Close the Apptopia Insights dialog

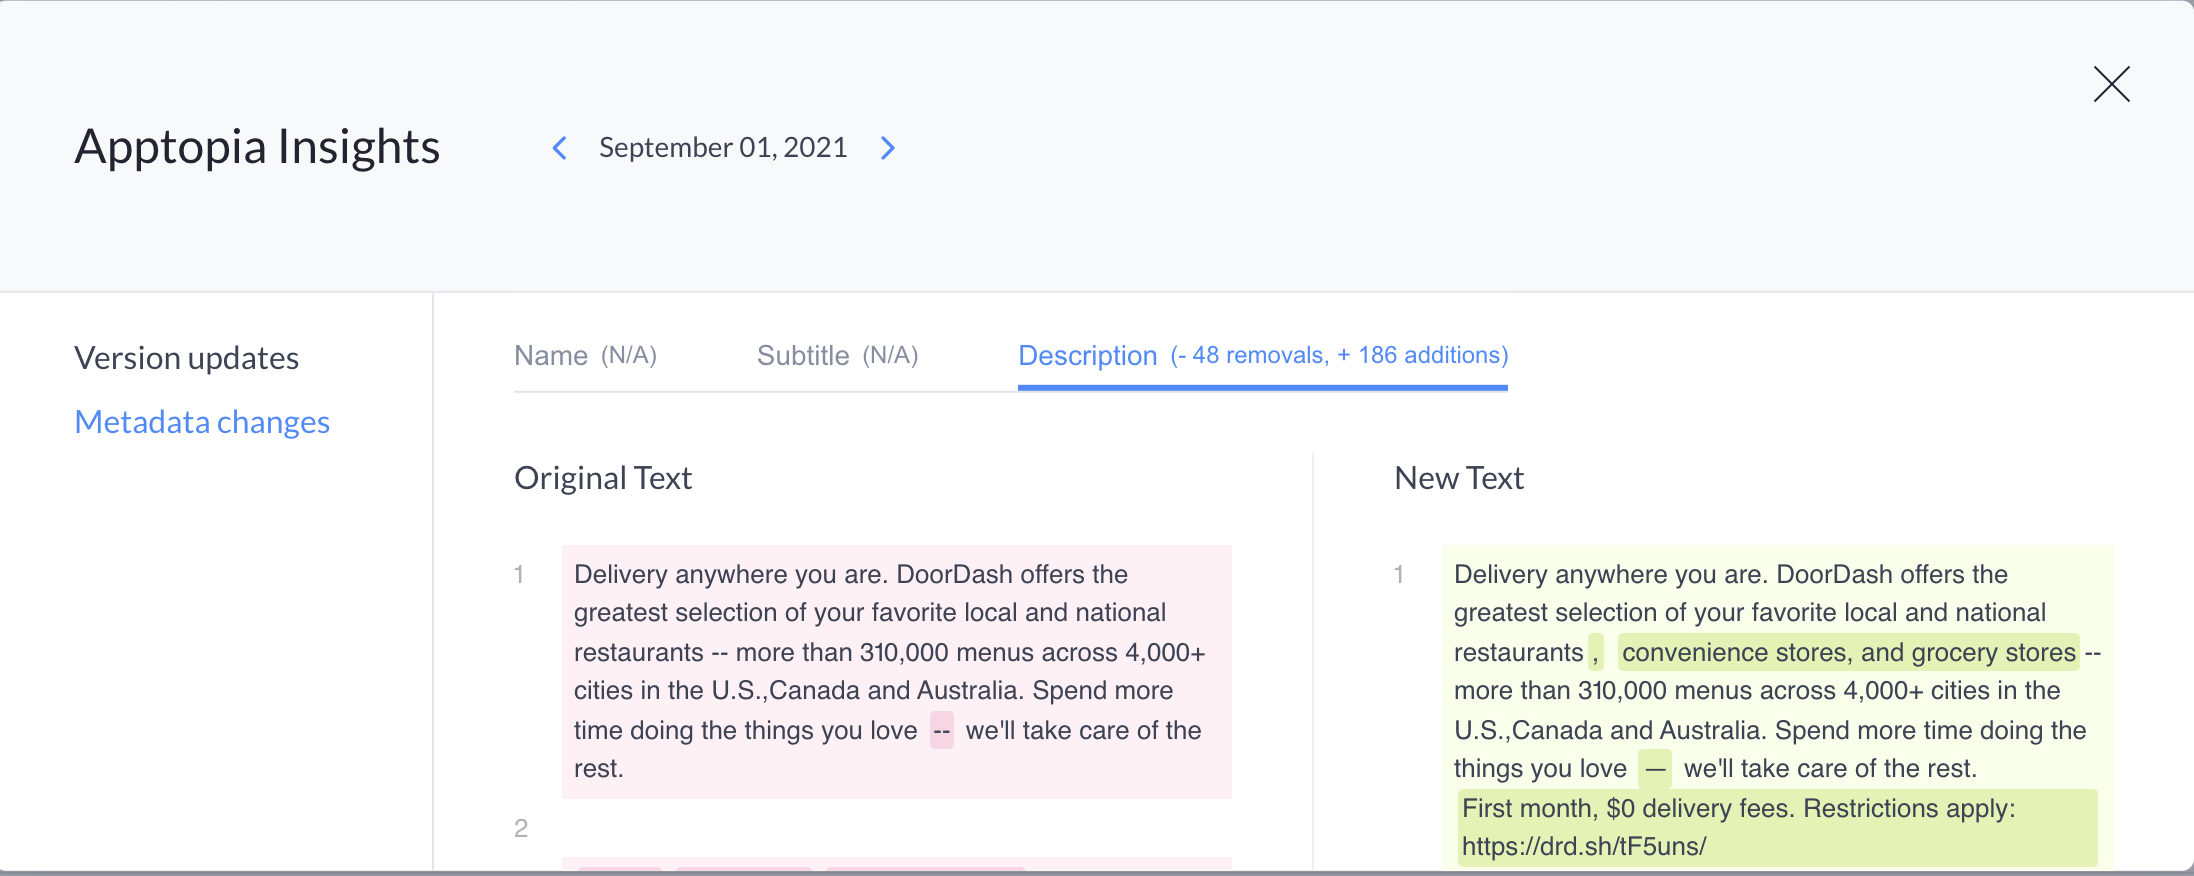pyautogui.click(x=2110, y=85)
